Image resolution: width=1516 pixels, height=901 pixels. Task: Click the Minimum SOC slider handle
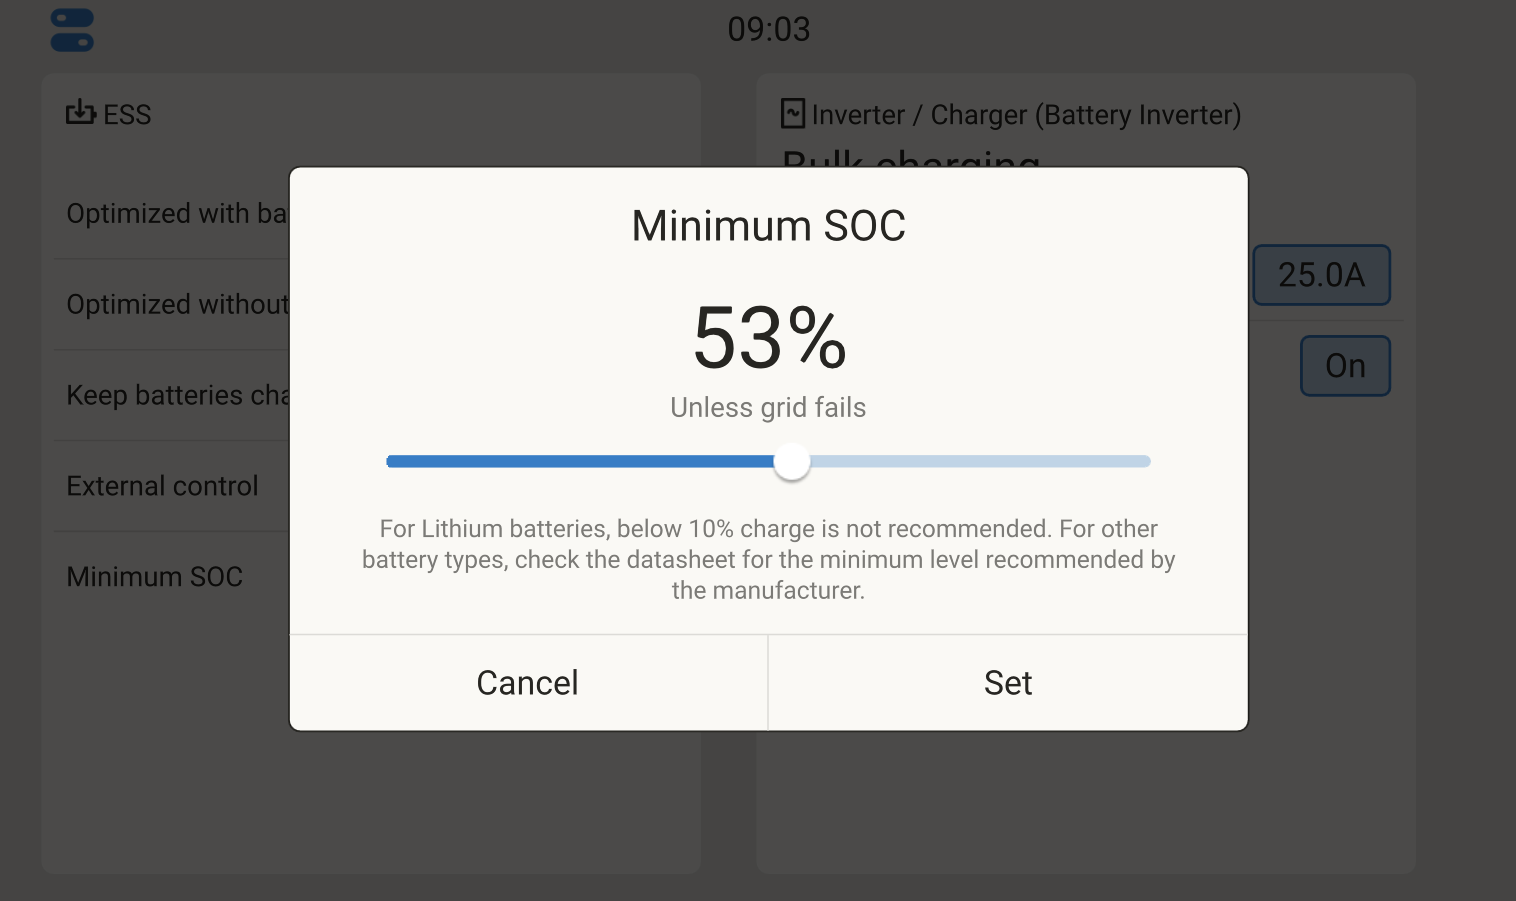pos(792,461)
